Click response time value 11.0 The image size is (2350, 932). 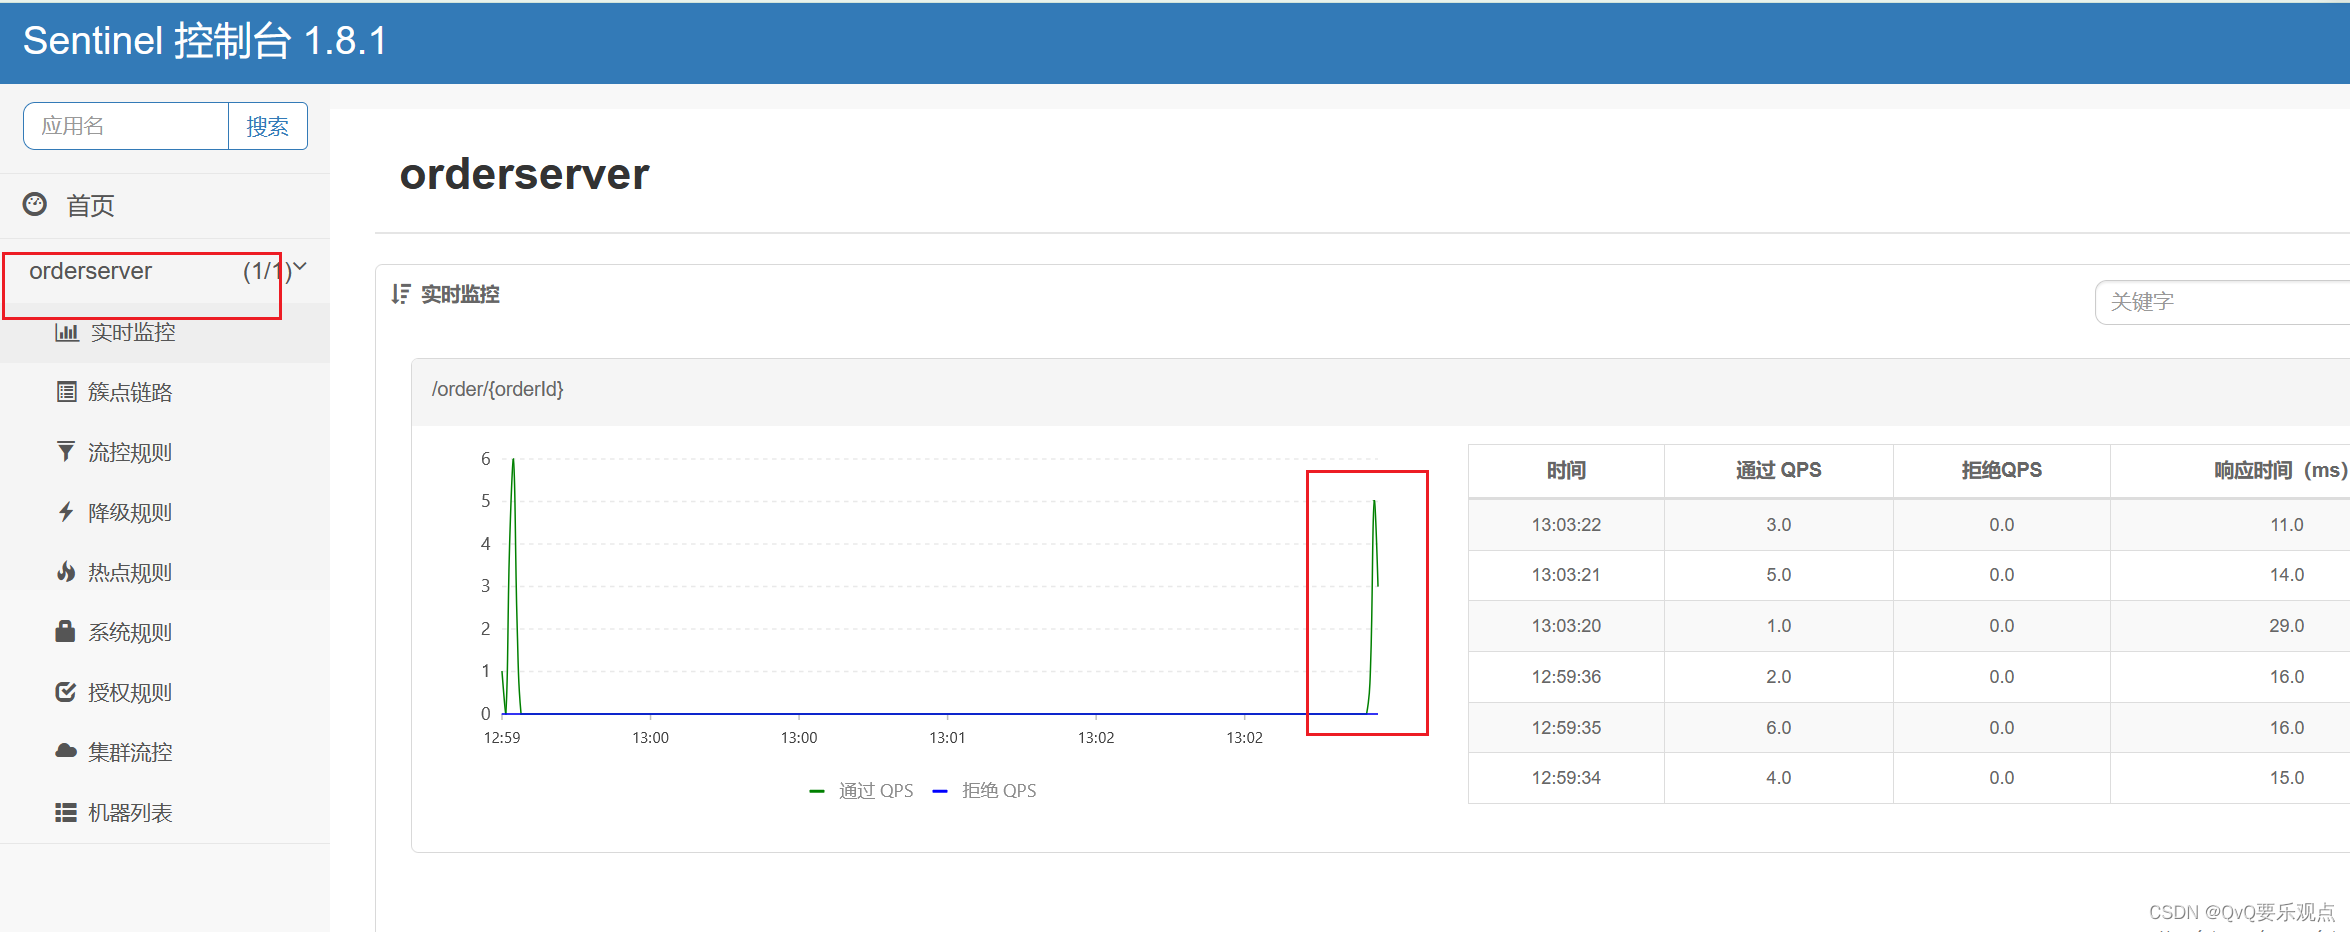[x=2286, y=524]
